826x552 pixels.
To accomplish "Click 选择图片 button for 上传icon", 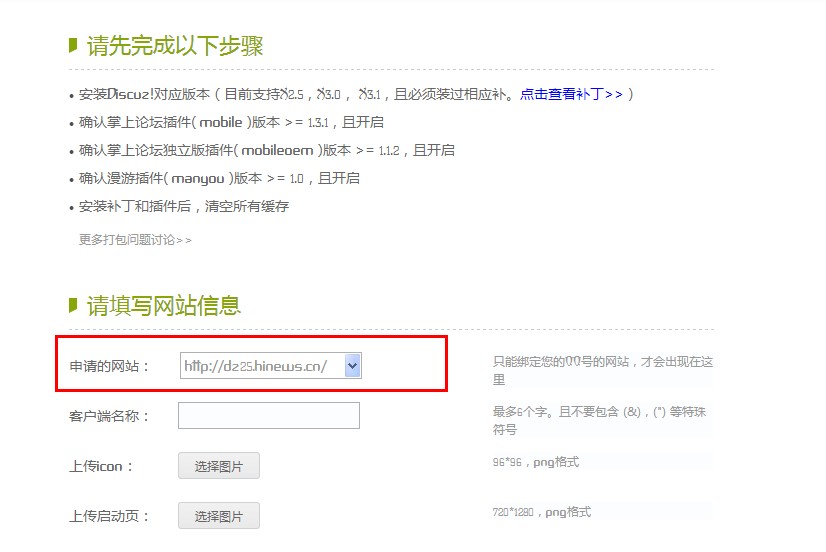I will 219,466.
